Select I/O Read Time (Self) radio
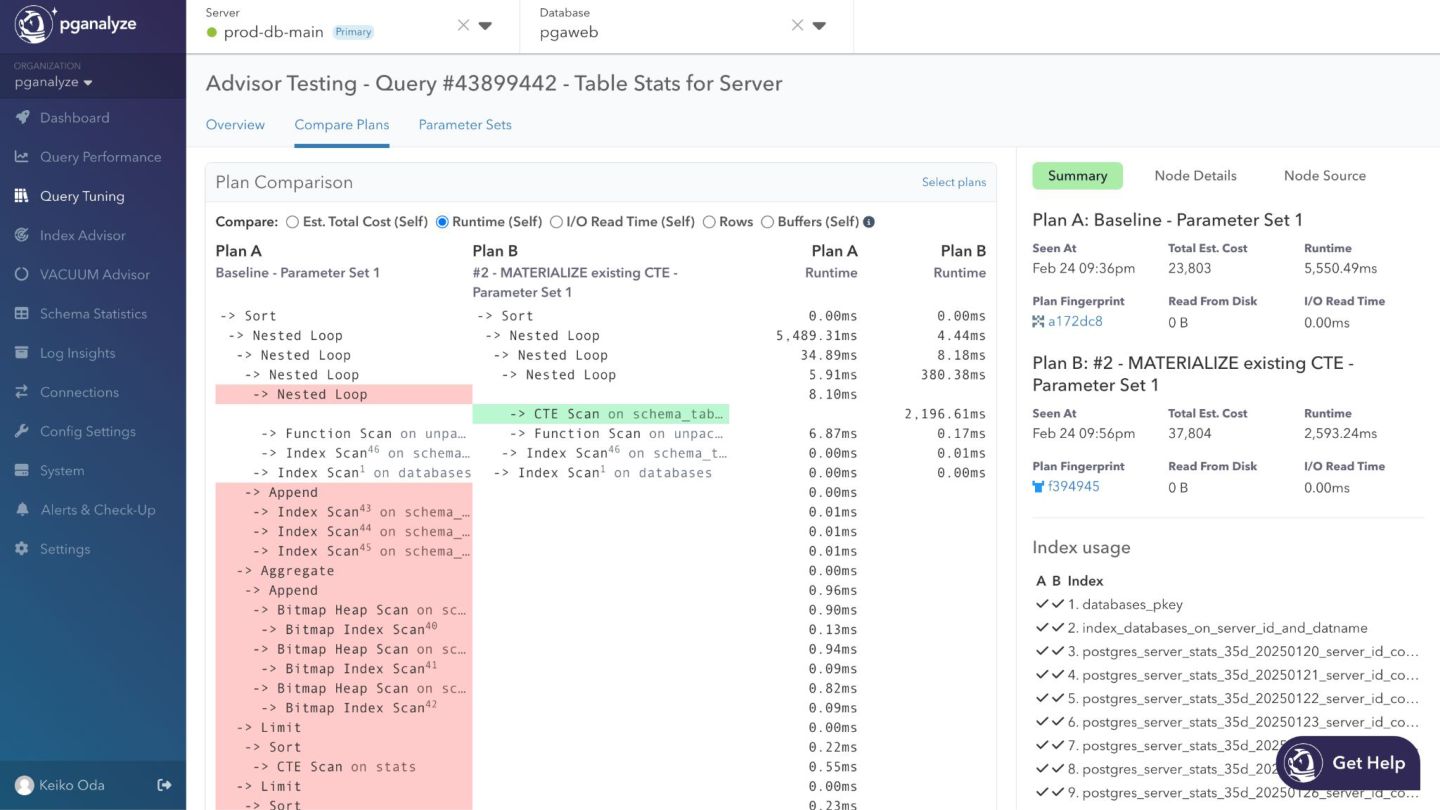This screenshot has height=810, width=1440. tap(556, 222)
